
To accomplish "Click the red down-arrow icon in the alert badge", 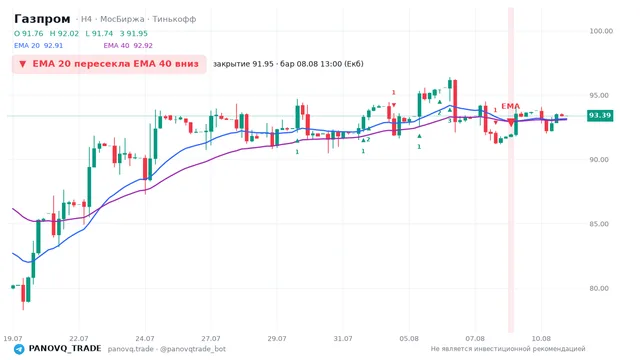I will pyautogui.click(x=23, y=64).
